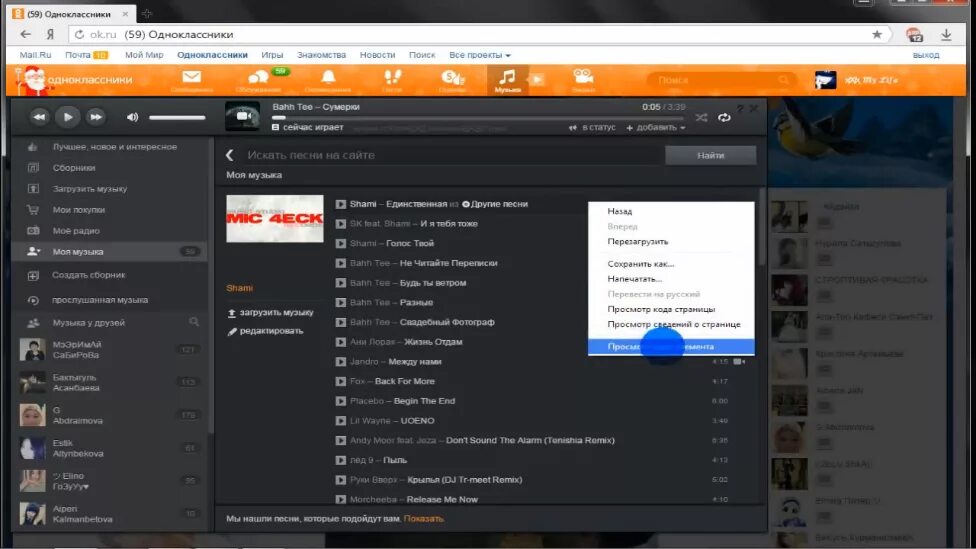The image size is (976, 549).
Task: Open the user profile avatar thumbnail
Action: click(x=825, y=80)
